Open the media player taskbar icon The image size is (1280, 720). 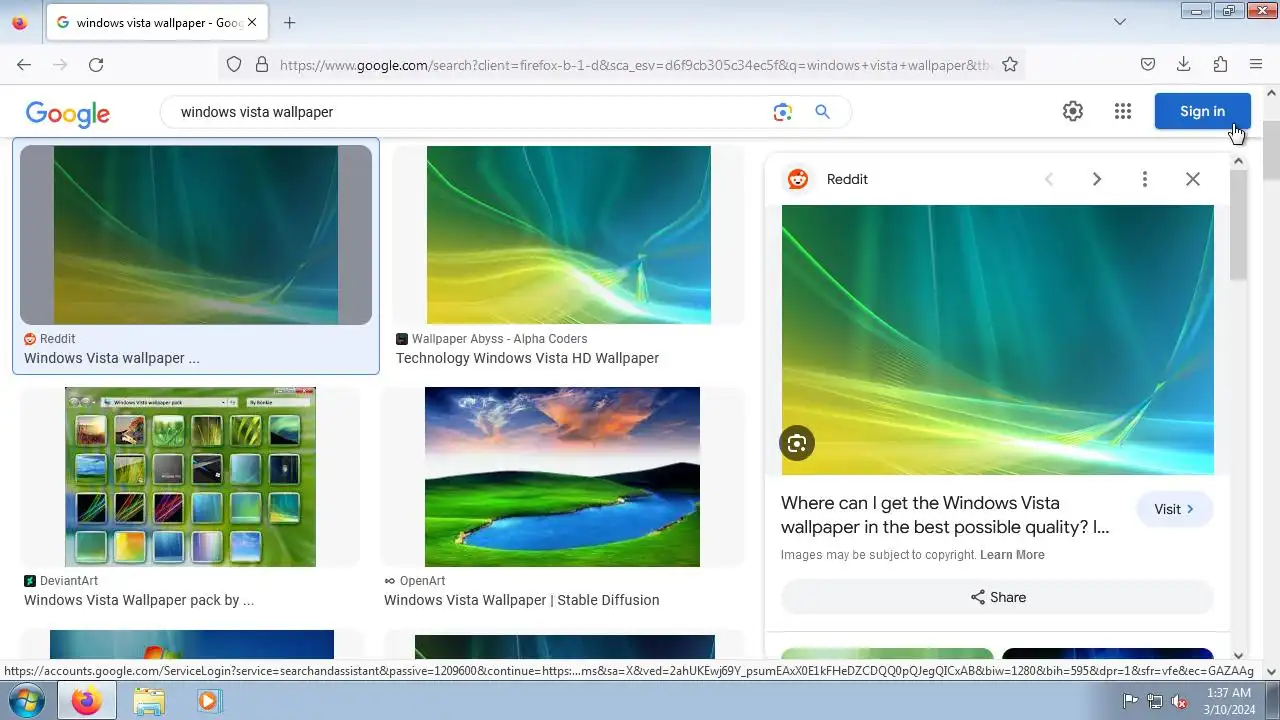tap(208, 700)
